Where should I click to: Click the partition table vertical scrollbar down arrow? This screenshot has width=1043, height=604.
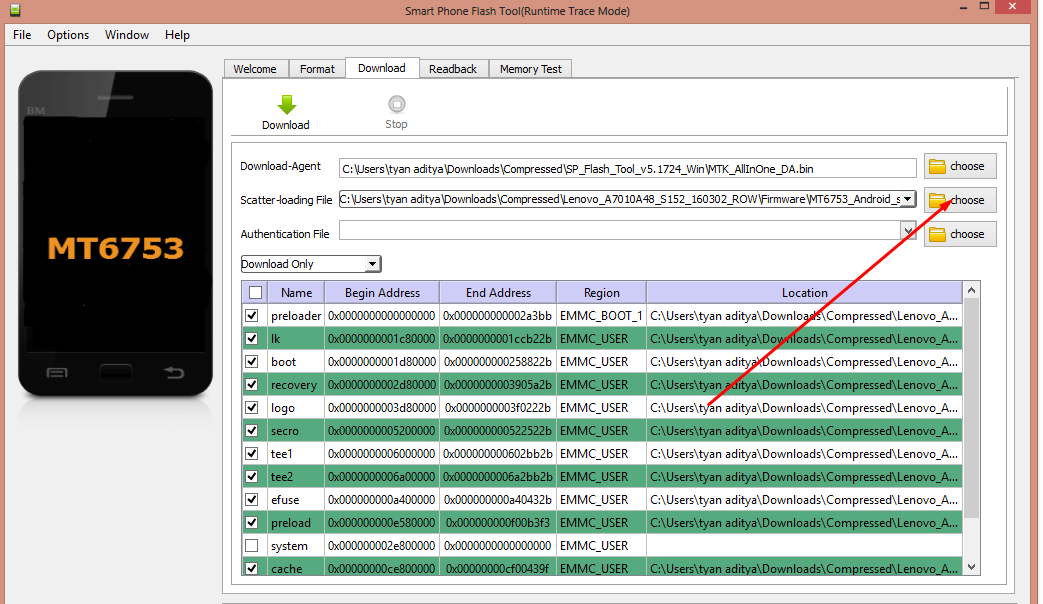click(x=970, y=567)
